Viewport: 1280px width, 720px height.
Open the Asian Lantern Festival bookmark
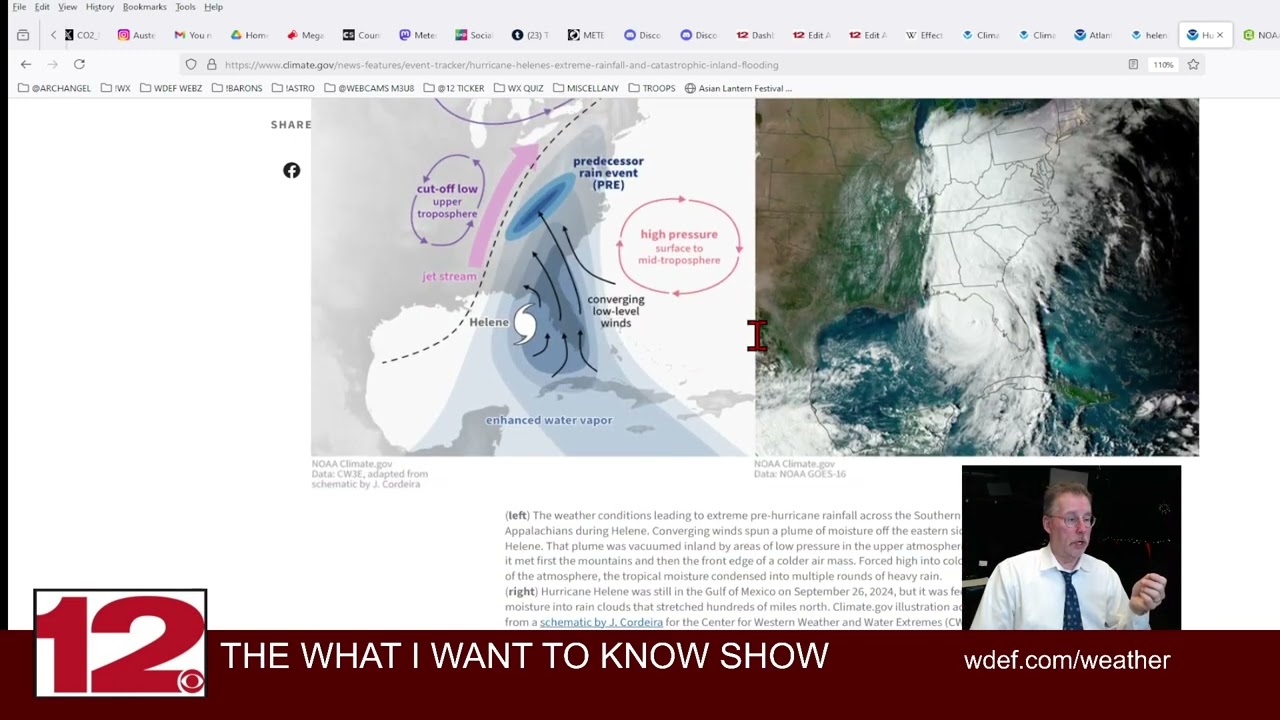point(738,88)
